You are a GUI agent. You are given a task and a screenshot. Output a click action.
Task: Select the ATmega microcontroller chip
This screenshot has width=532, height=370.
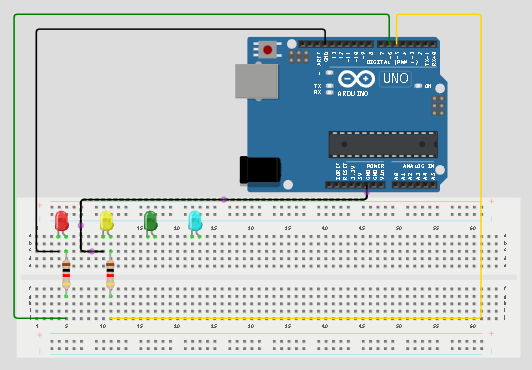click(x=383, y=144)
